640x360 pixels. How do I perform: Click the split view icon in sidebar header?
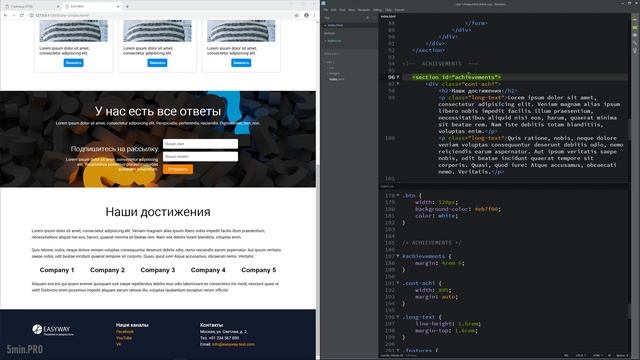point(374,18)
